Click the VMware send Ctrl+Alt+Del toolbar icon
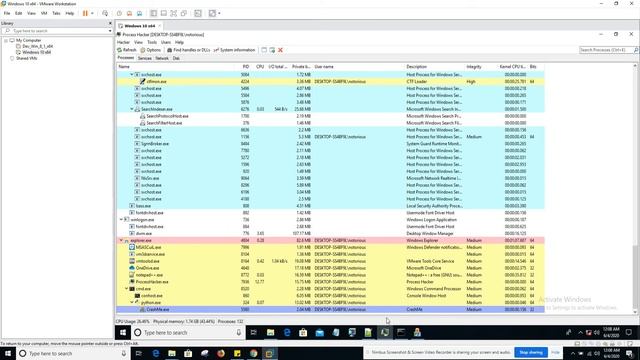The height and width of the screenshot is (360, 640). pos(105,13)
